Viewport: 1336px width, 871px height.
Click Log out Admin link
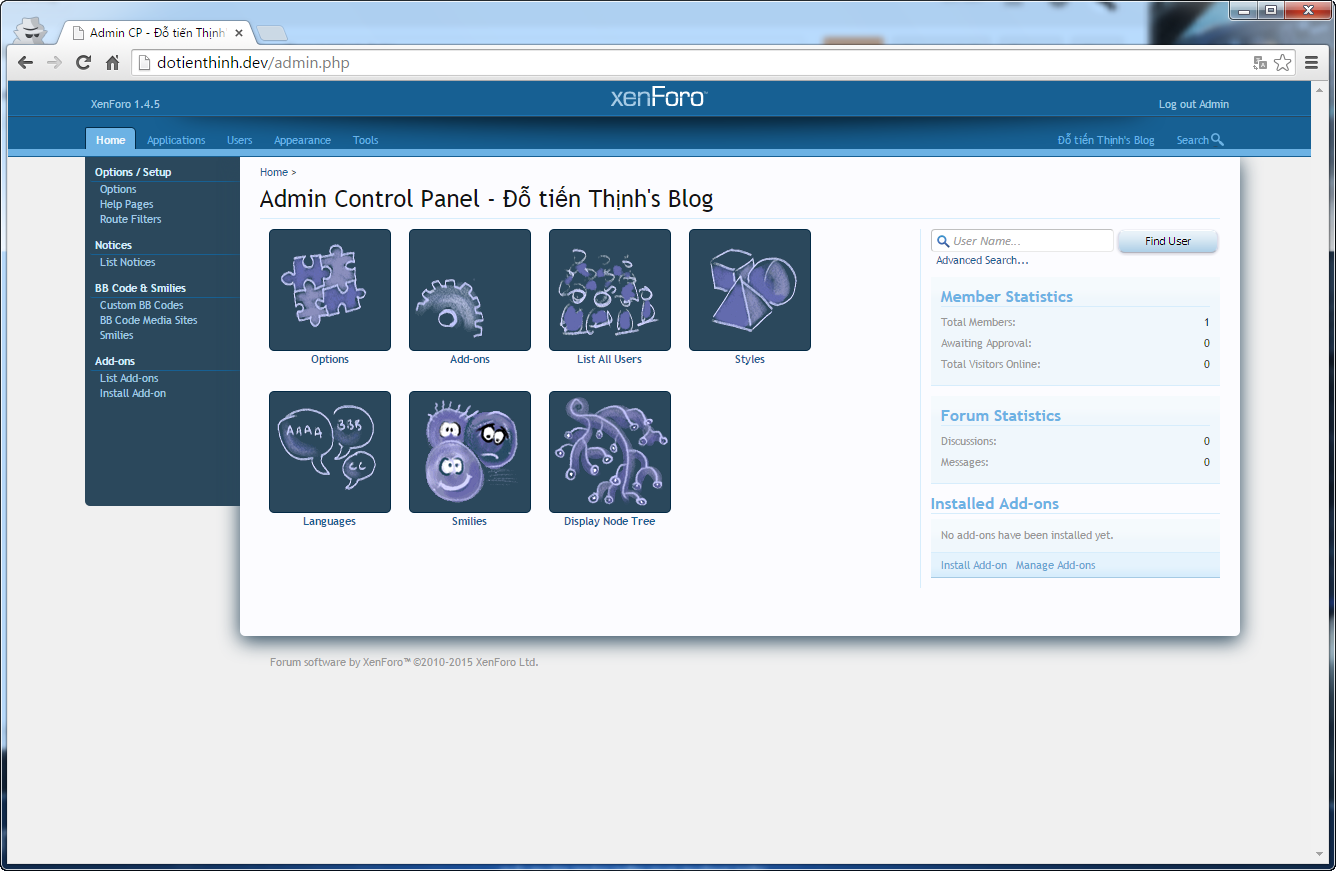pos(1194,104)
